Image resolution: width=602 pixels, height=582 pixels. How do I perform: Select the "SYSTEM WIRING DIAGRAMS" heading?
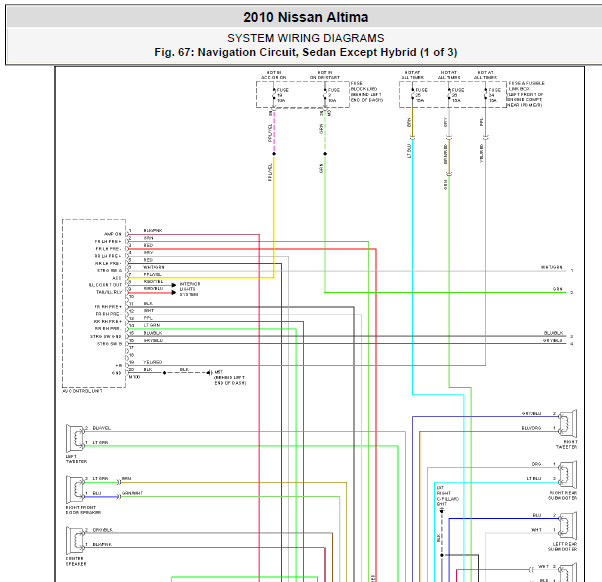click(x=306, y=38)
